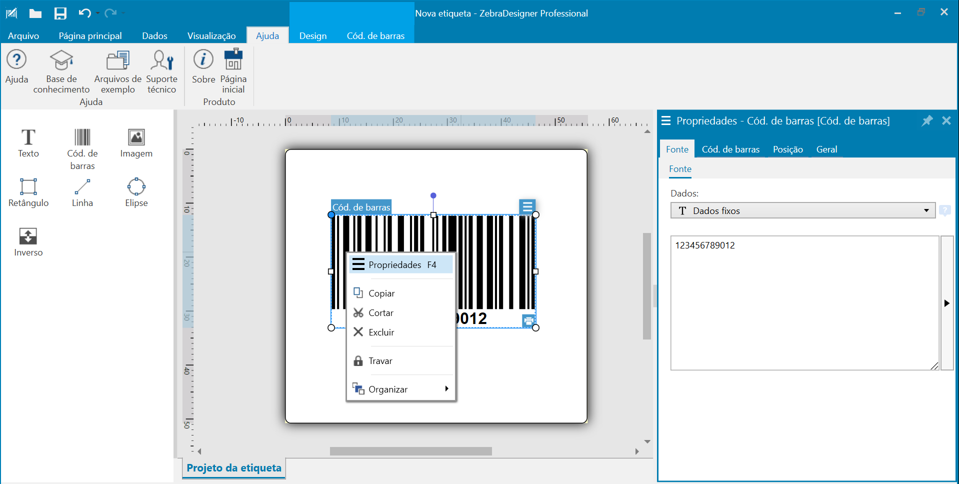
Task: Open the Ajuda help icon
Action: click(x=17, y=67)
